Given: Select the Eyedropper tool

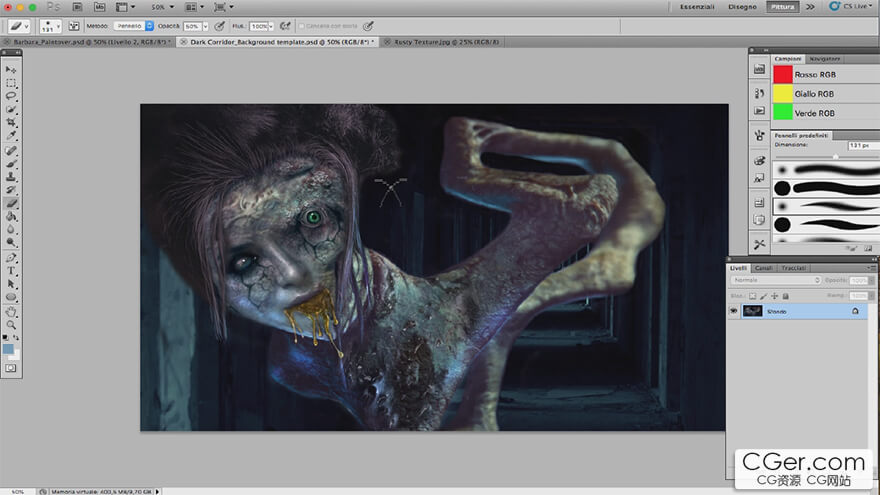Looking at the screenshot, I should [x=11, y=135].
